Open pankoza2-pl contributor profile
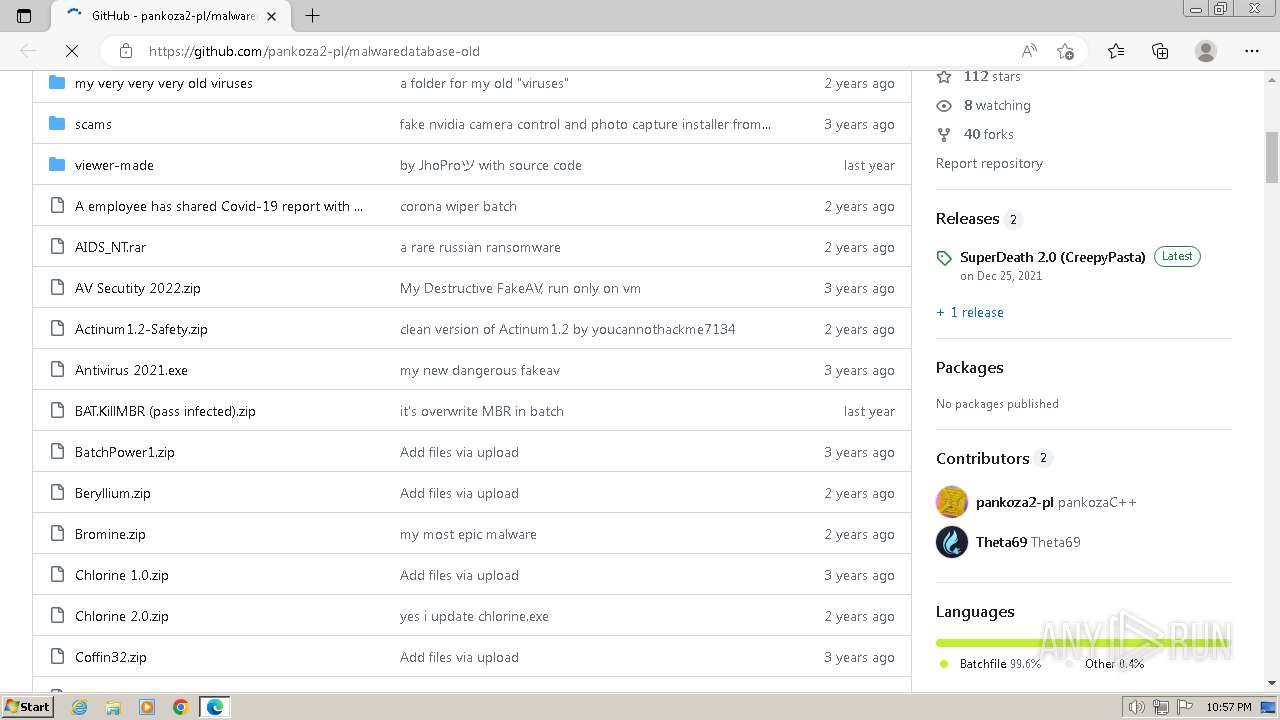The width and height of the screenshot is (1280, 720). point(1015,502)
